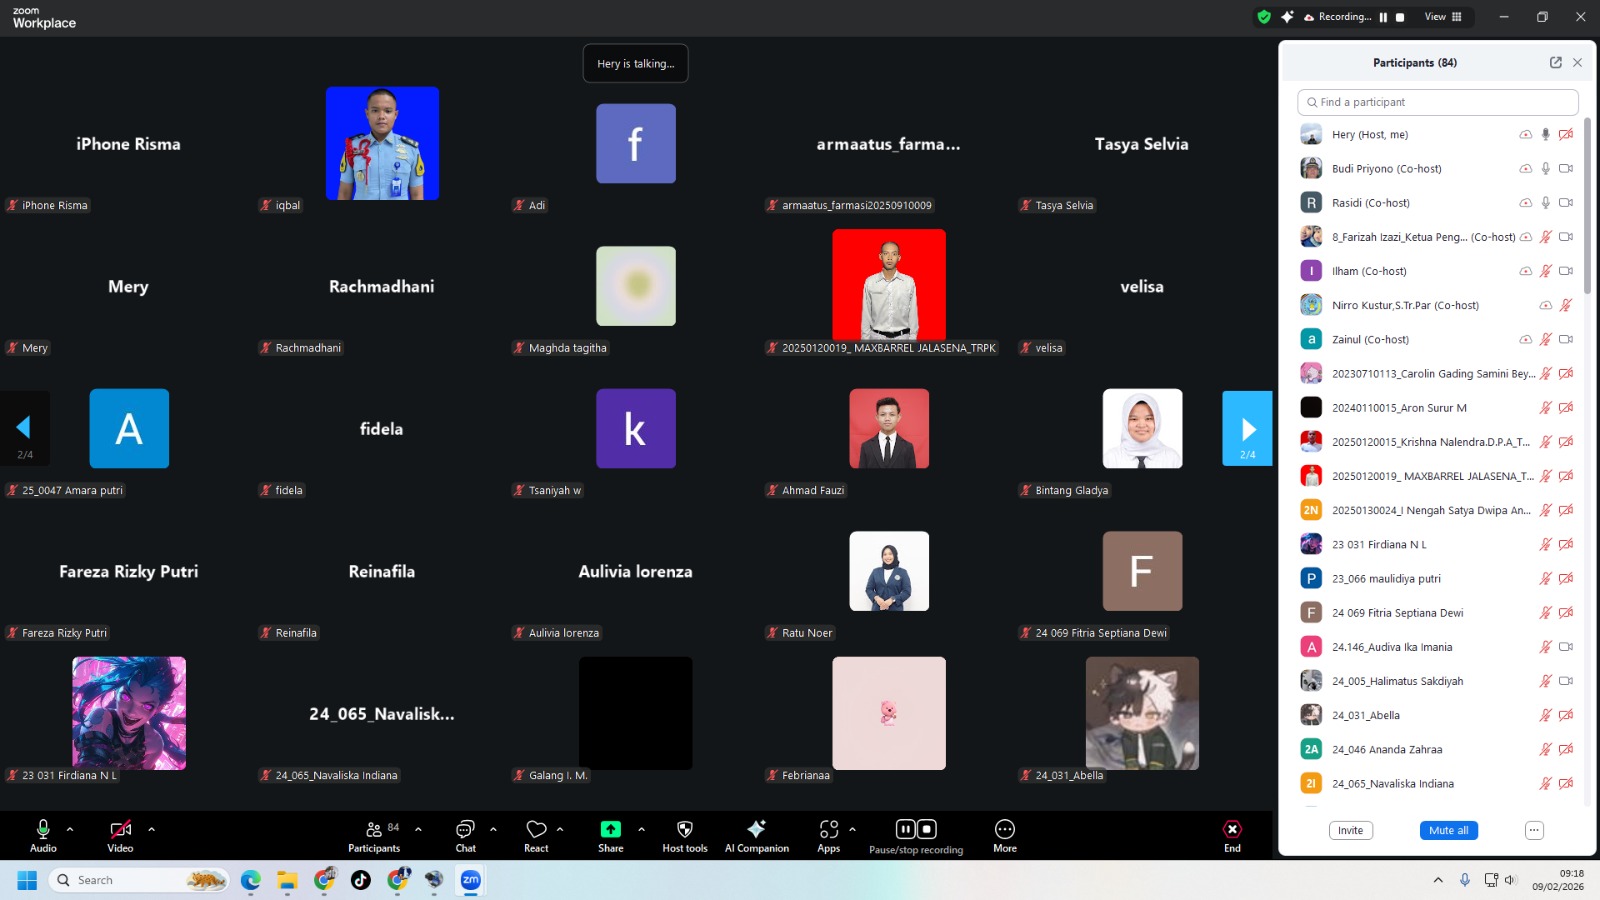Open the View layout menu

pos(1442,17)
